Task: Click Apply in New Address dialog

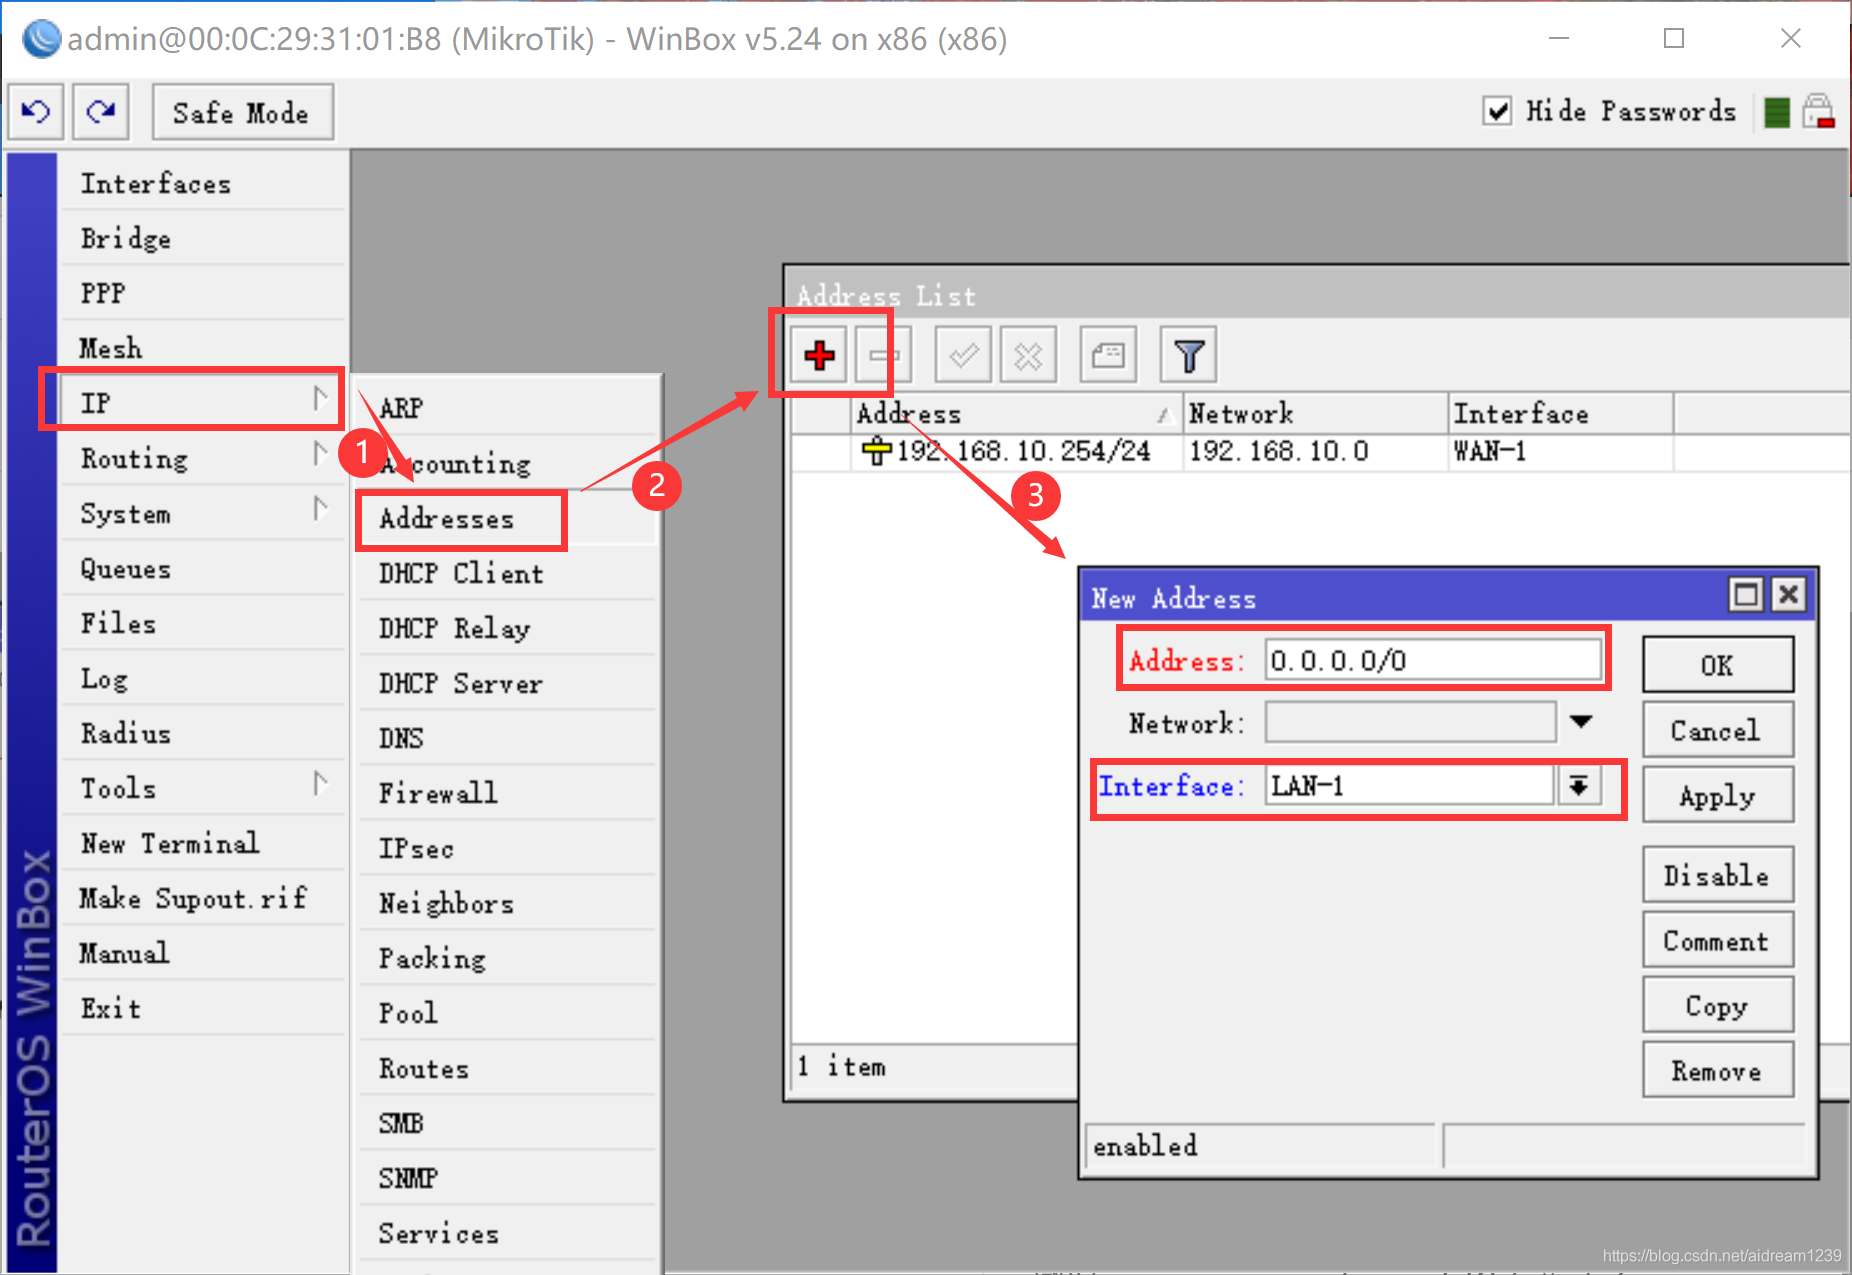Action: [x=1718, y=796]
